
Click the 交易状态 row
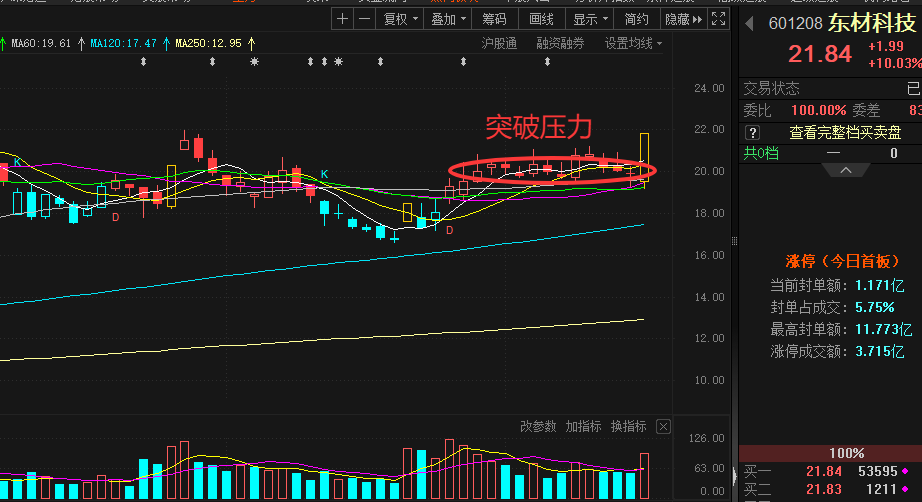coord(830,89)
